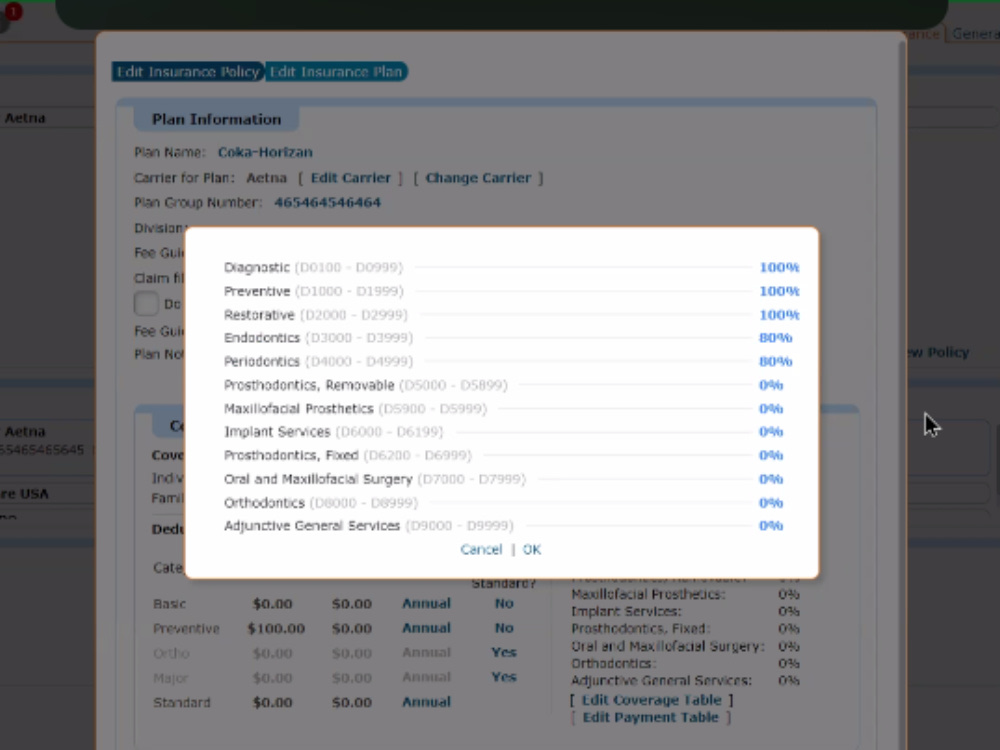1000x750 pixels.
Task: Edit Prosthodontics, Fixed 0% value in dialog
Action: (771, 455)
